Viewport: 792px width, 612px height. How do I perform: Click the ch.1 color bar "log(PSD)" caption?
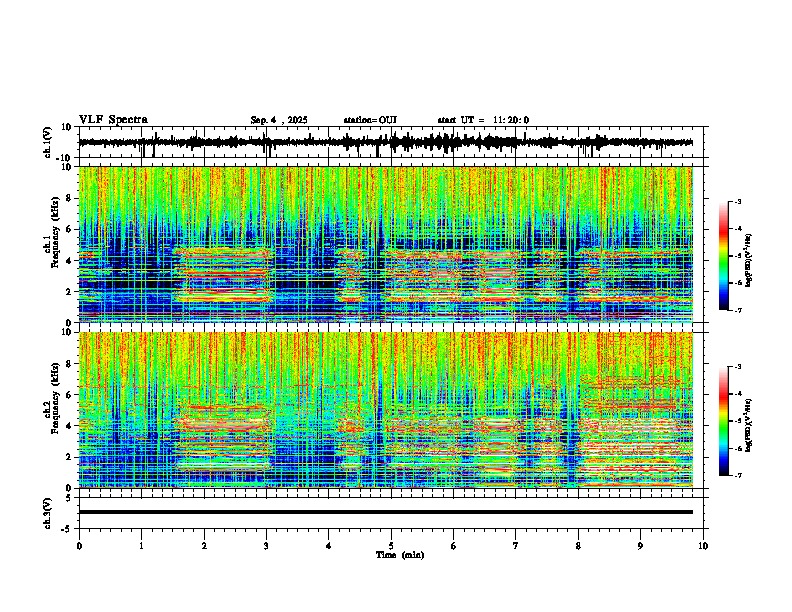(x=749, y=261)
